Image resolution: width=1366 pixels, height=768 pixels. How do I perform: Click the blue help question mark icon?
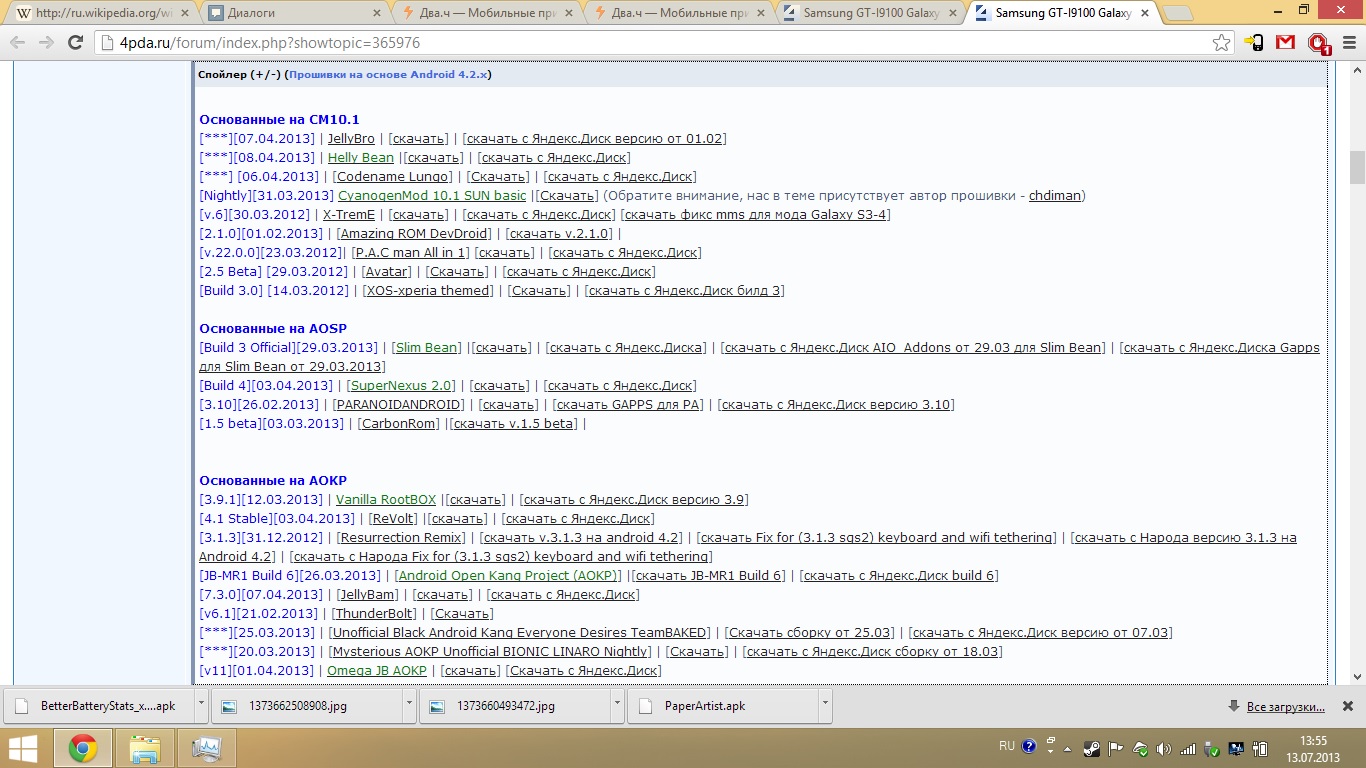(x=1029, y=747)
